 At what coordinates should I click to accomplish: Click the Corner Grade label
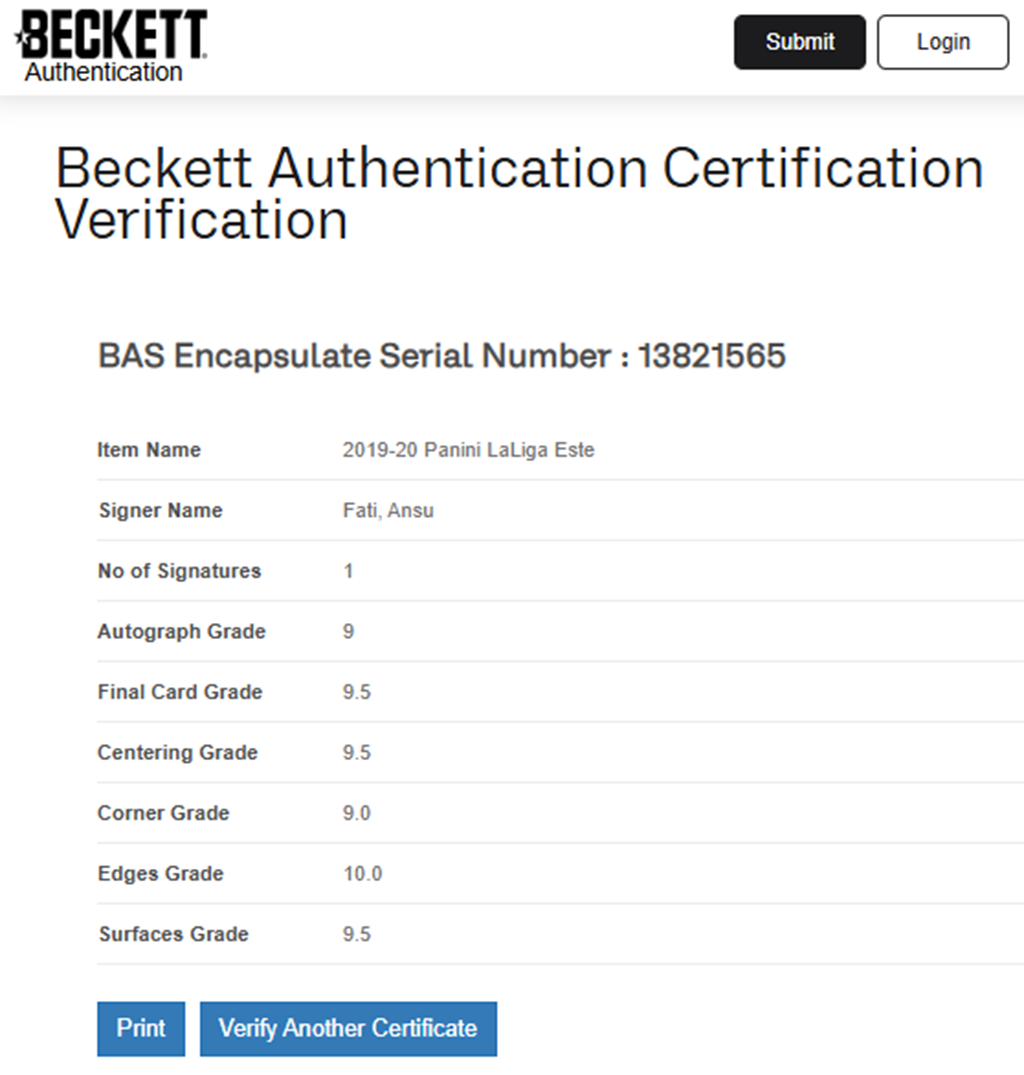point(163,813)
